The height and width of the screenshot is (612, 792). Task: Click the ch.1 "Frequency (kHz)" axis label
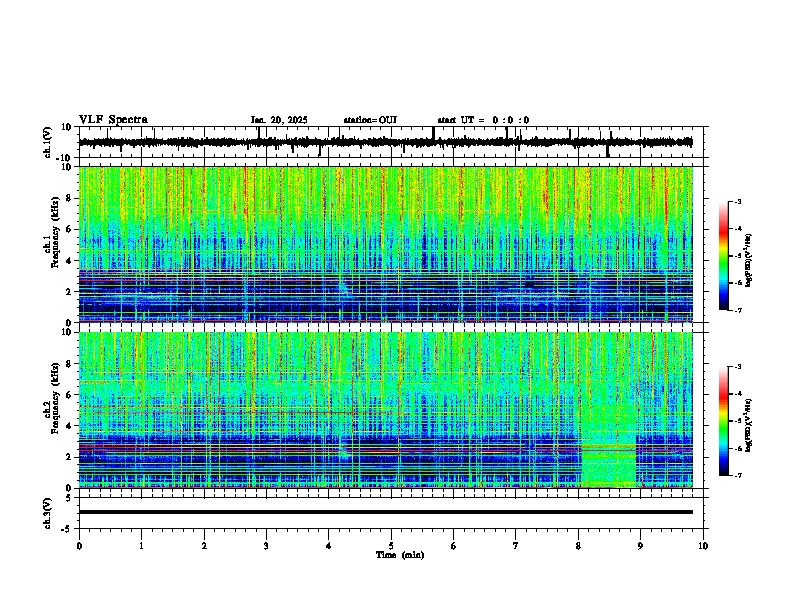click(x=55, y=232)
